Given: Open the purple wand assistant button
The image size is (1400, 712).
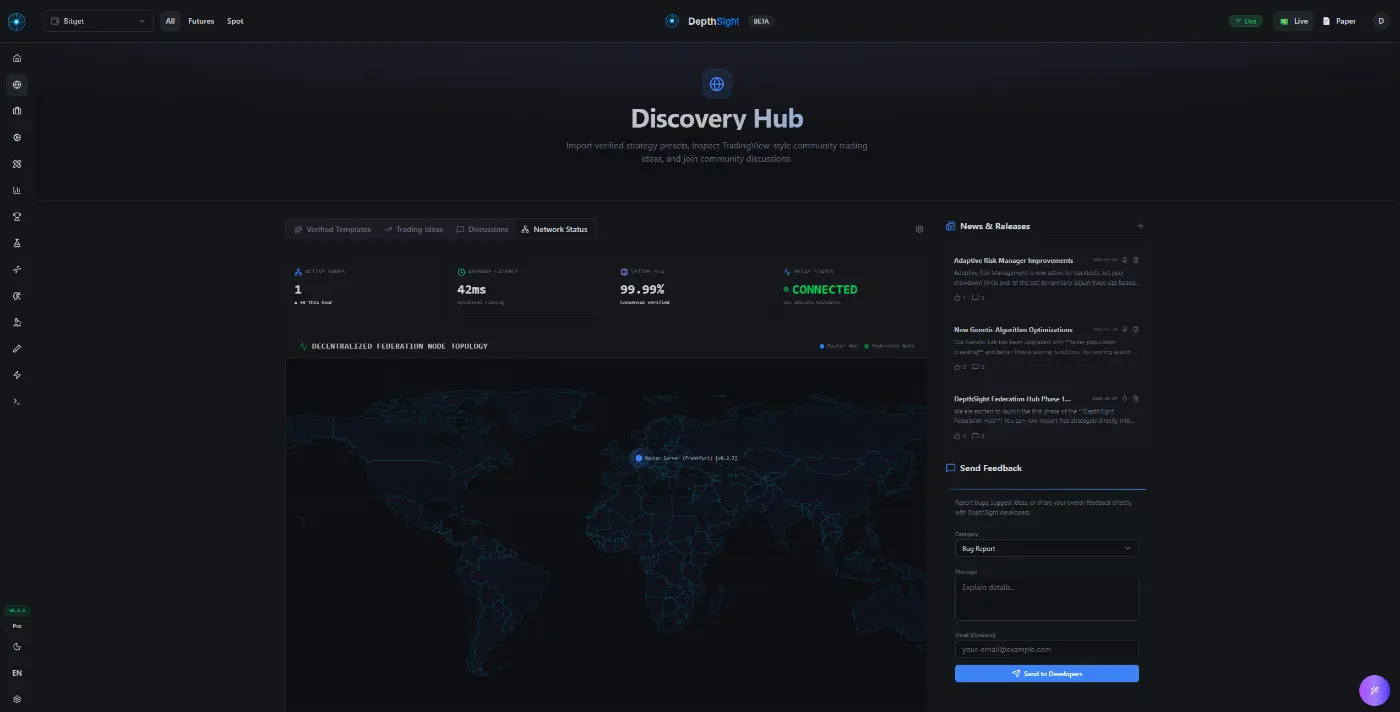Looking at the screenshot, I should pos(1375,690).
